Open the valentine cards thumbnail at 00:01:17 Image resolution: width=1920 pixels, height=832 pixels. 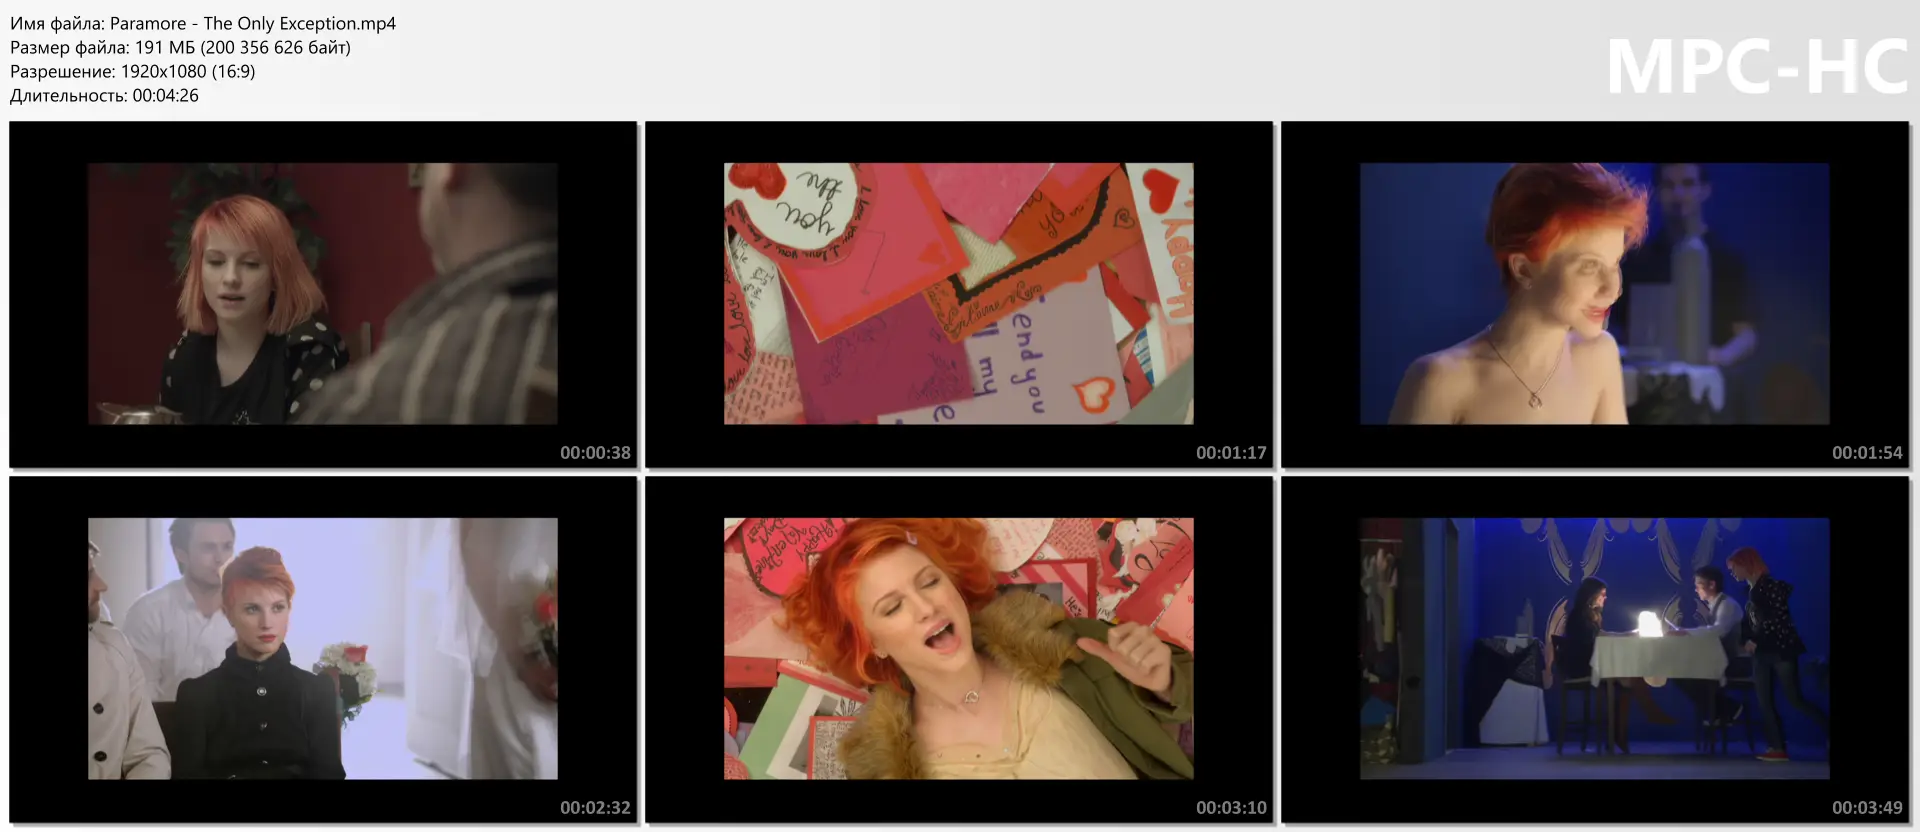(x=959, y=294)
